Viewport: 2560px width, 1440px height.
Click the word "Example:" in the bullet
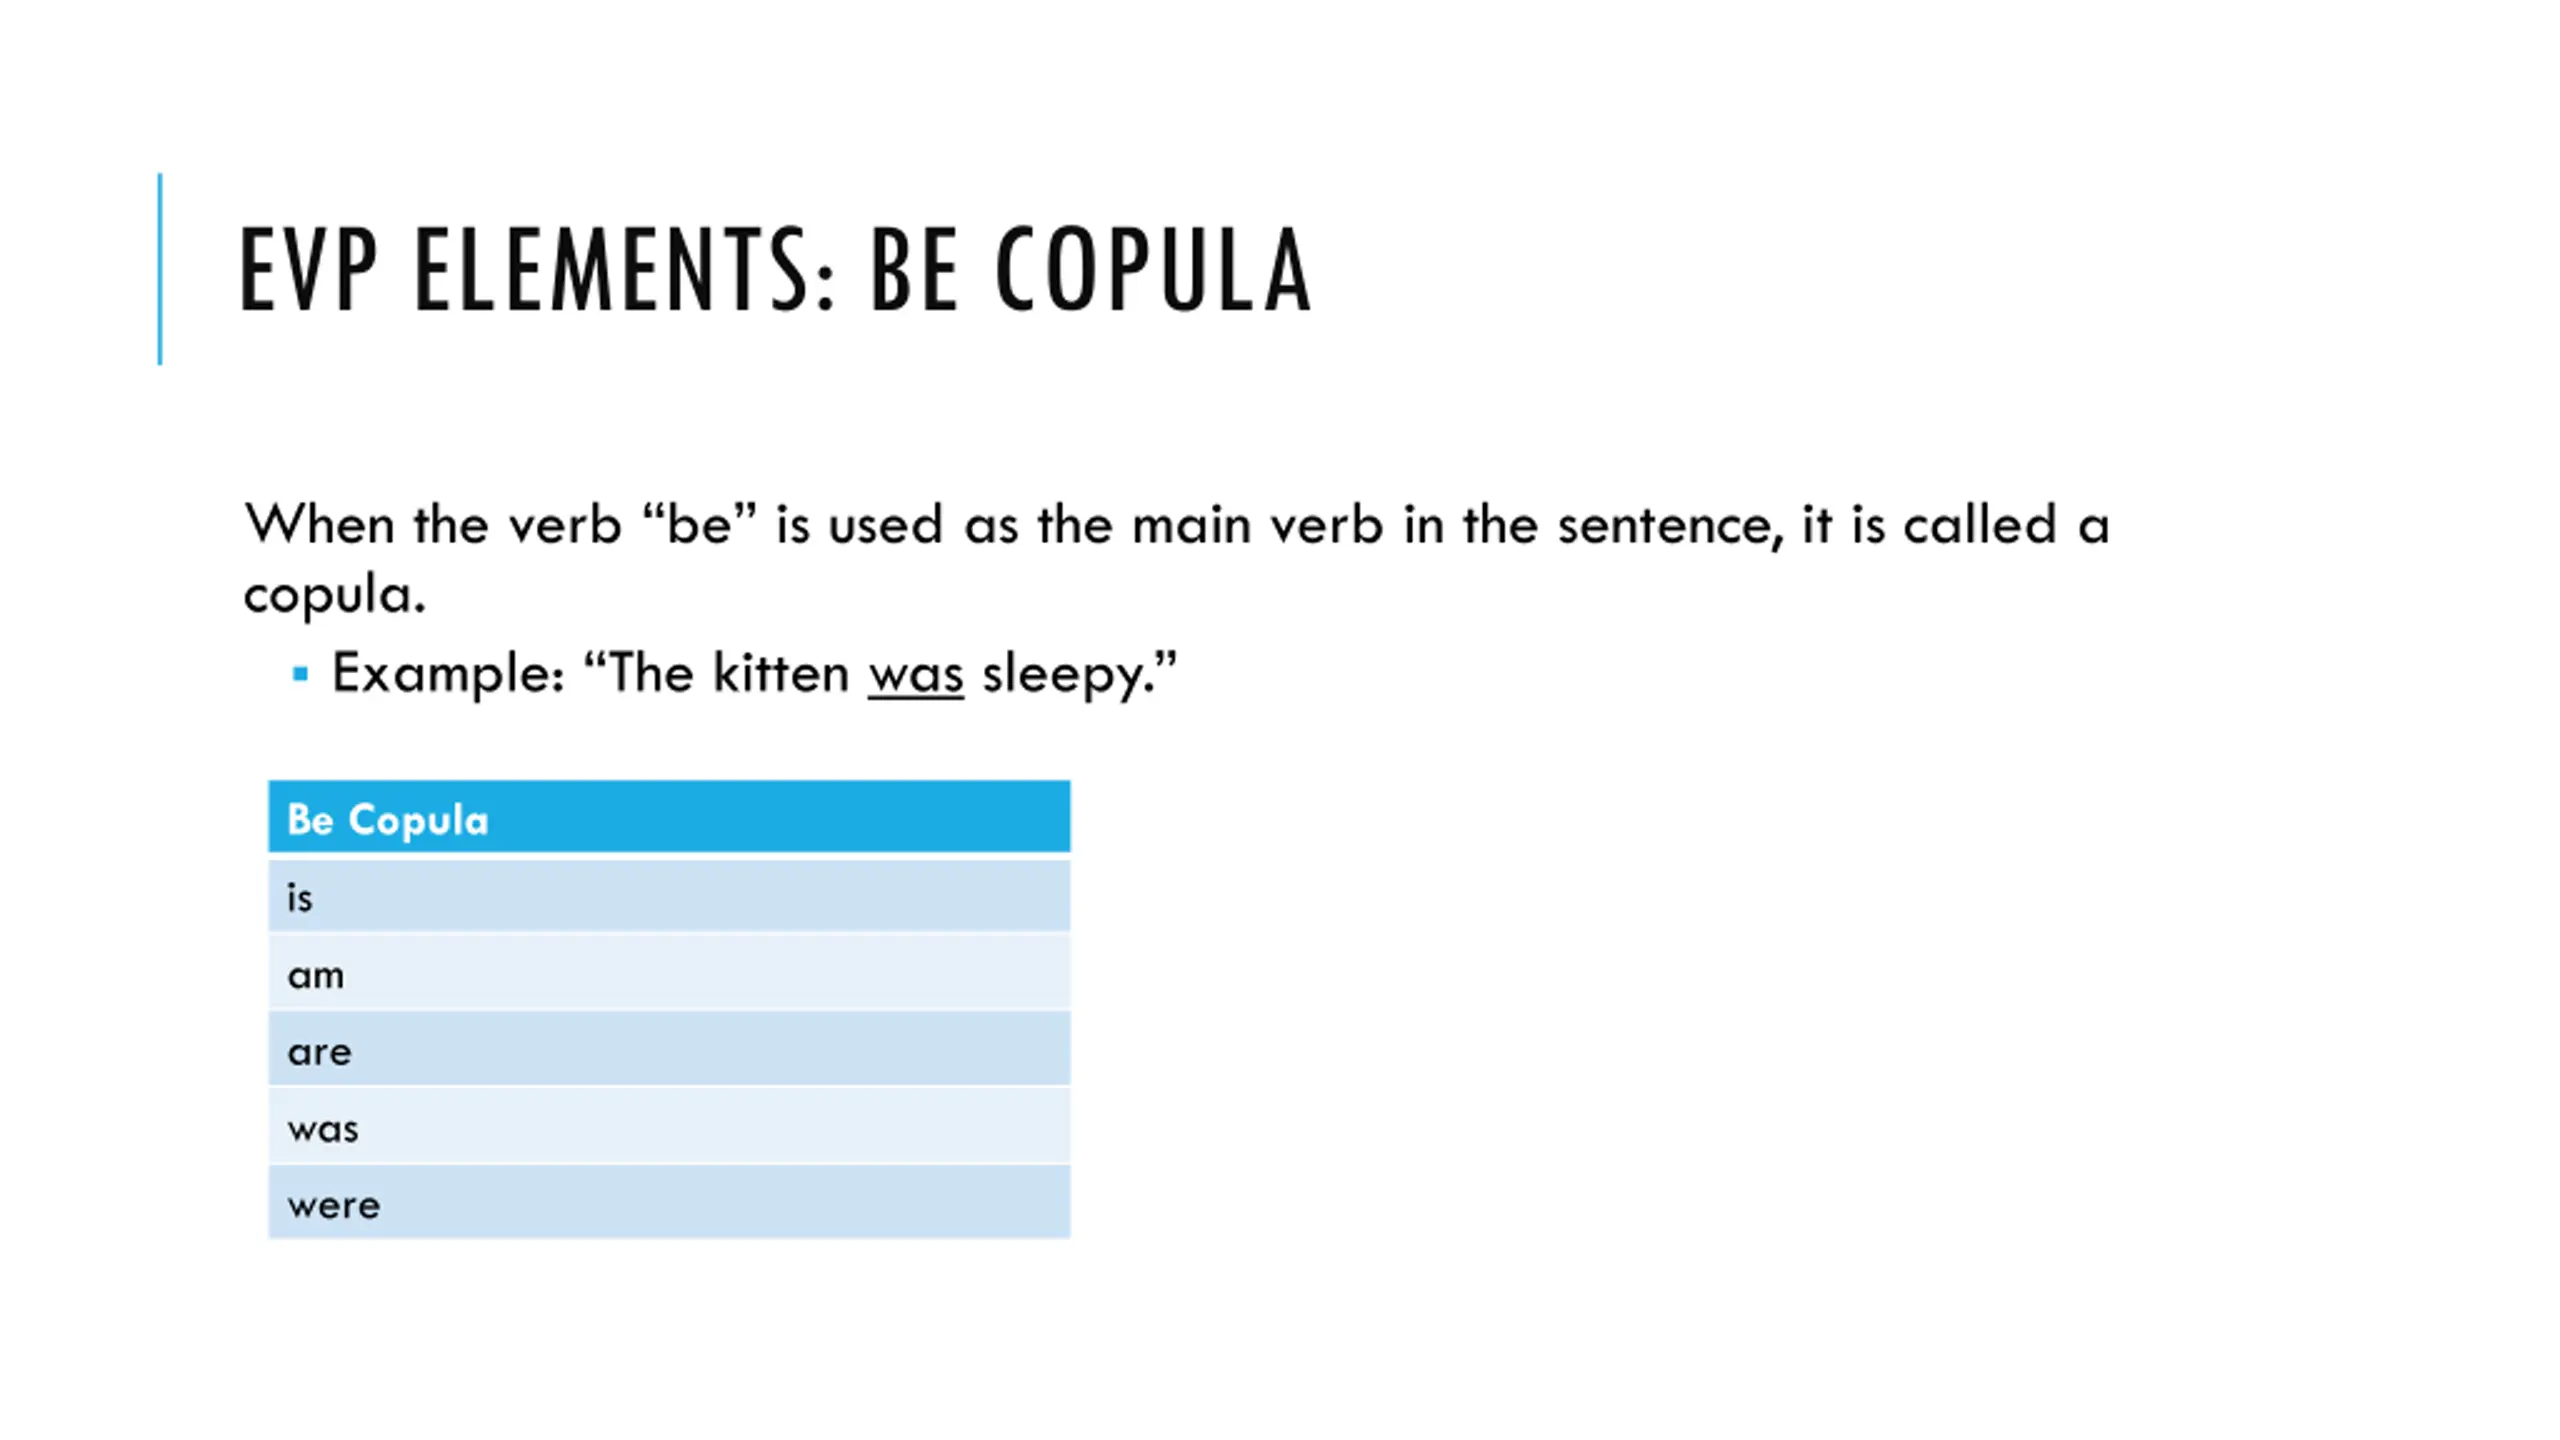[x=449, y=672]
